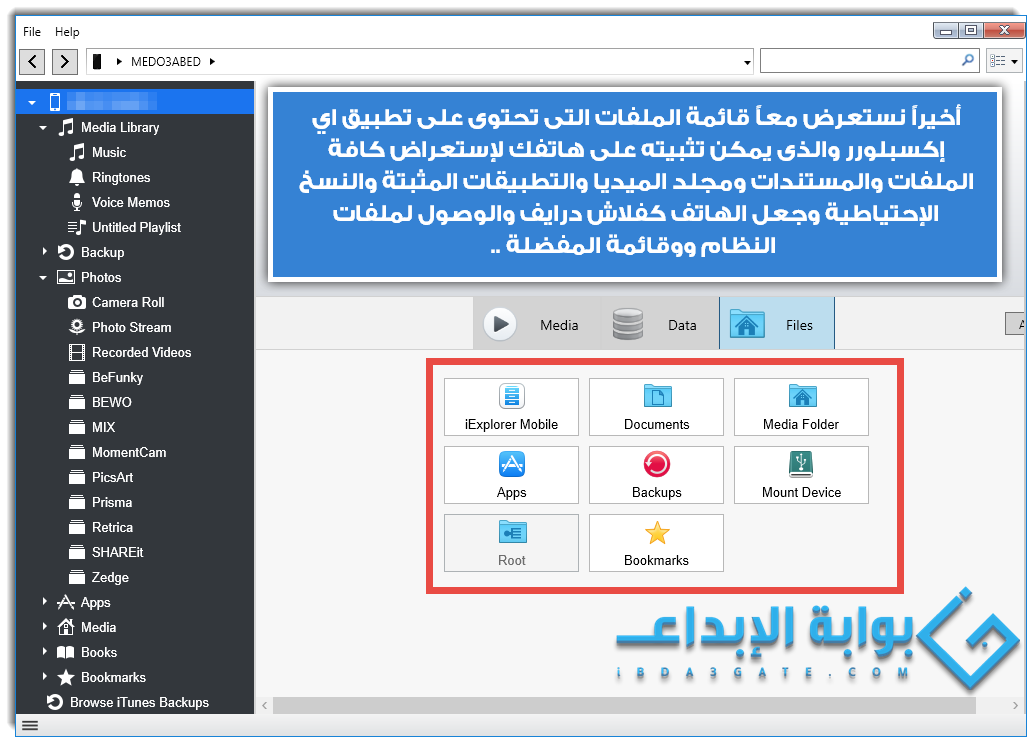This screenshot has height=737, width=1027.
Task: Open the address bar history dropdown
Action: (747, 62)
